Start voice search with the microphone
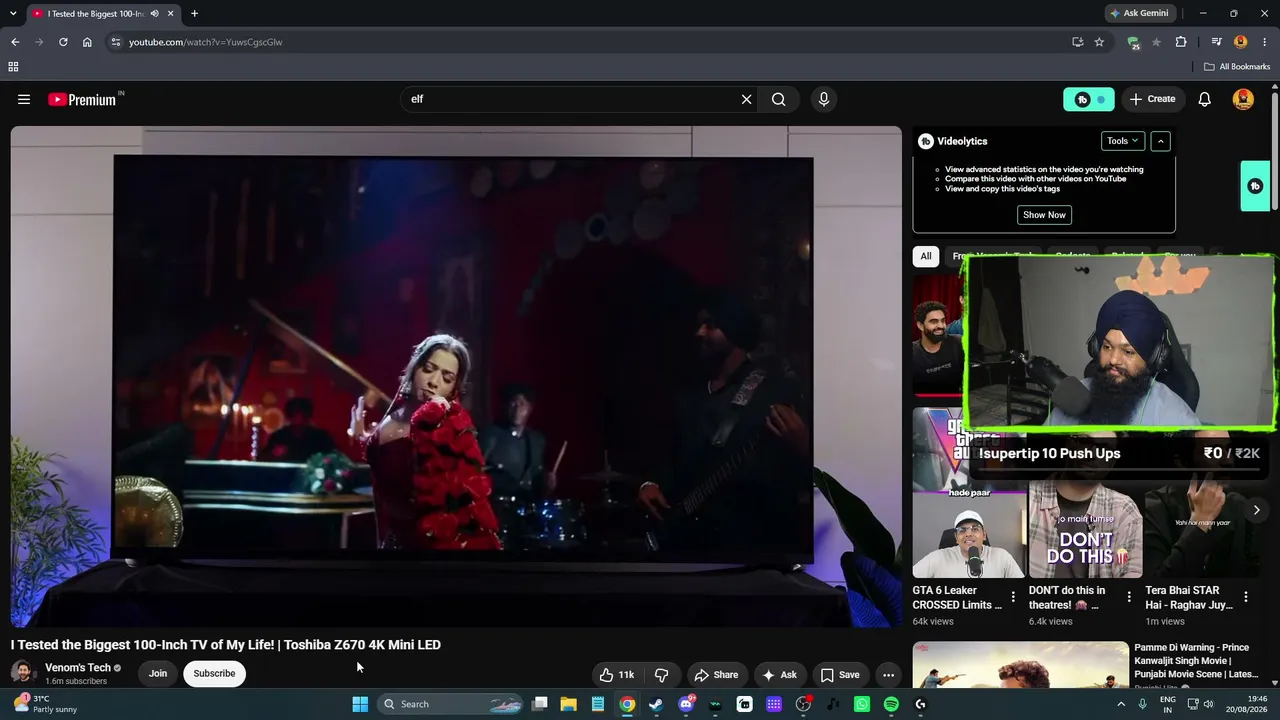This screenshot has width=1280, height=720. point(824,99)
